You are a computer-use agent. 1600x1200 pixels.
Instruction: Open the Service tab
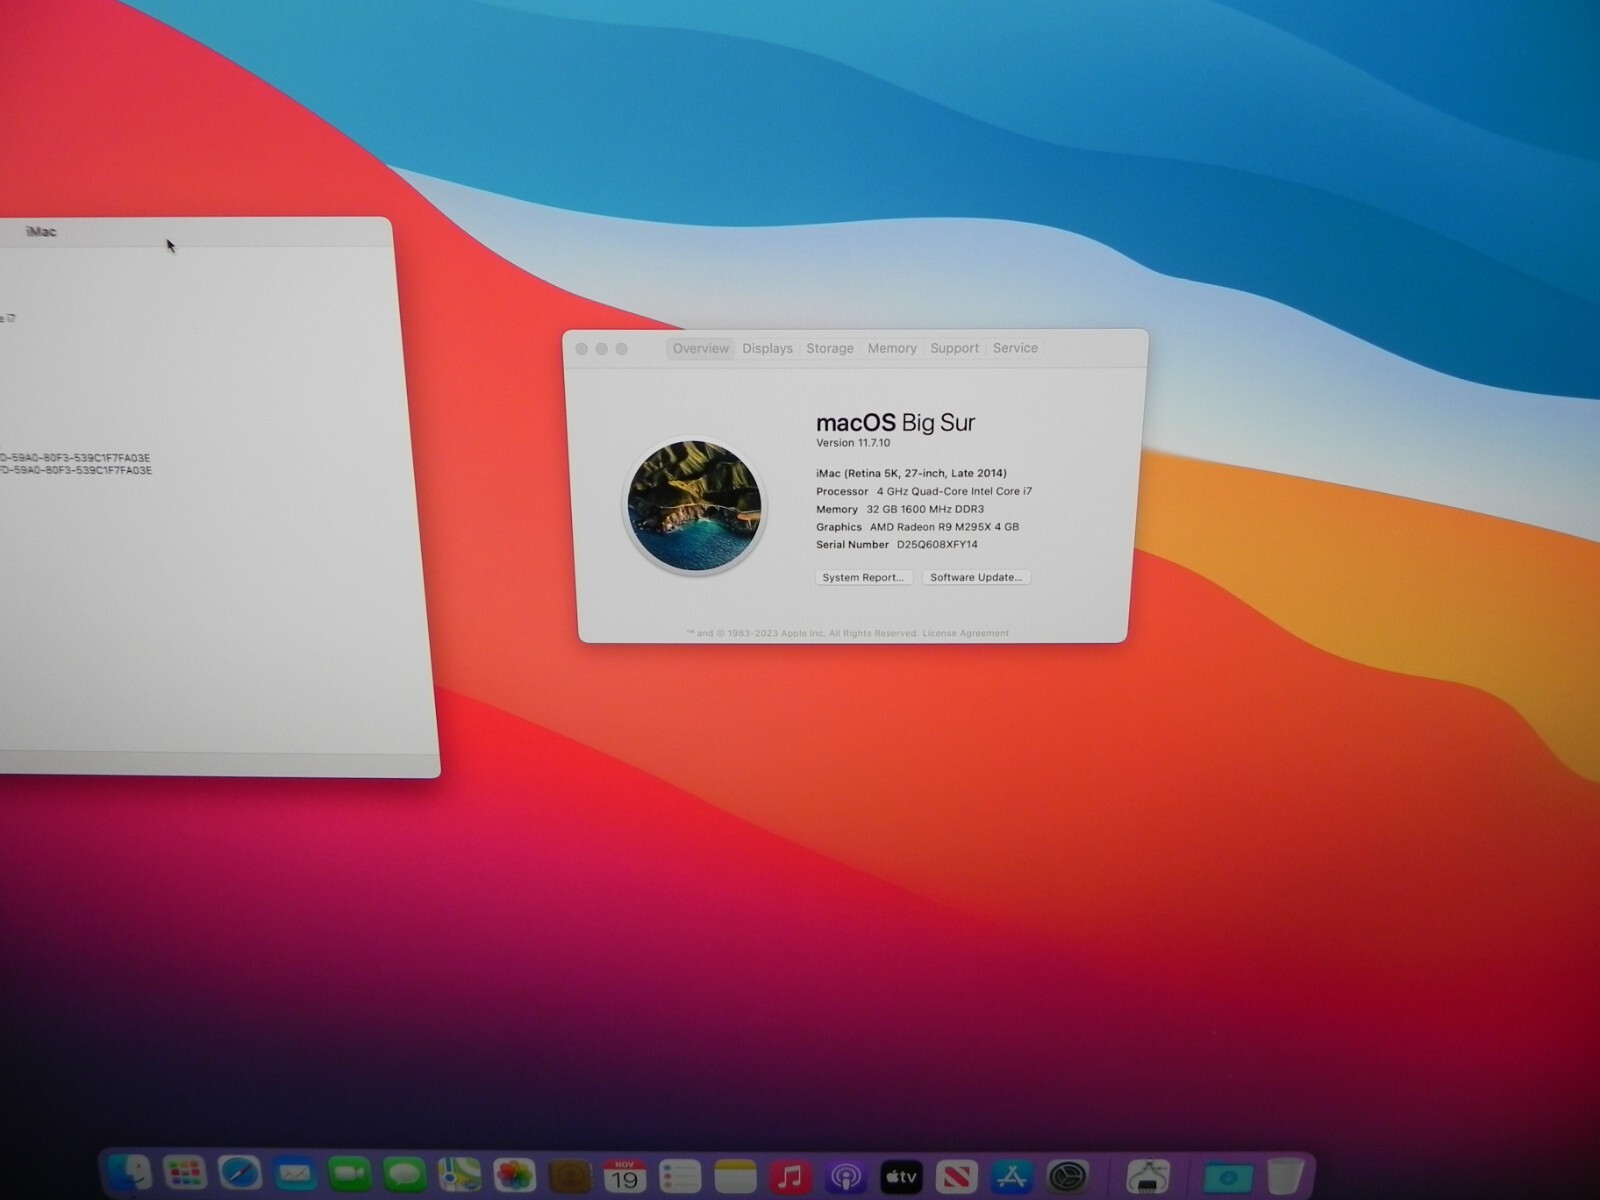pyautogui.click(x=1015, y=348)
